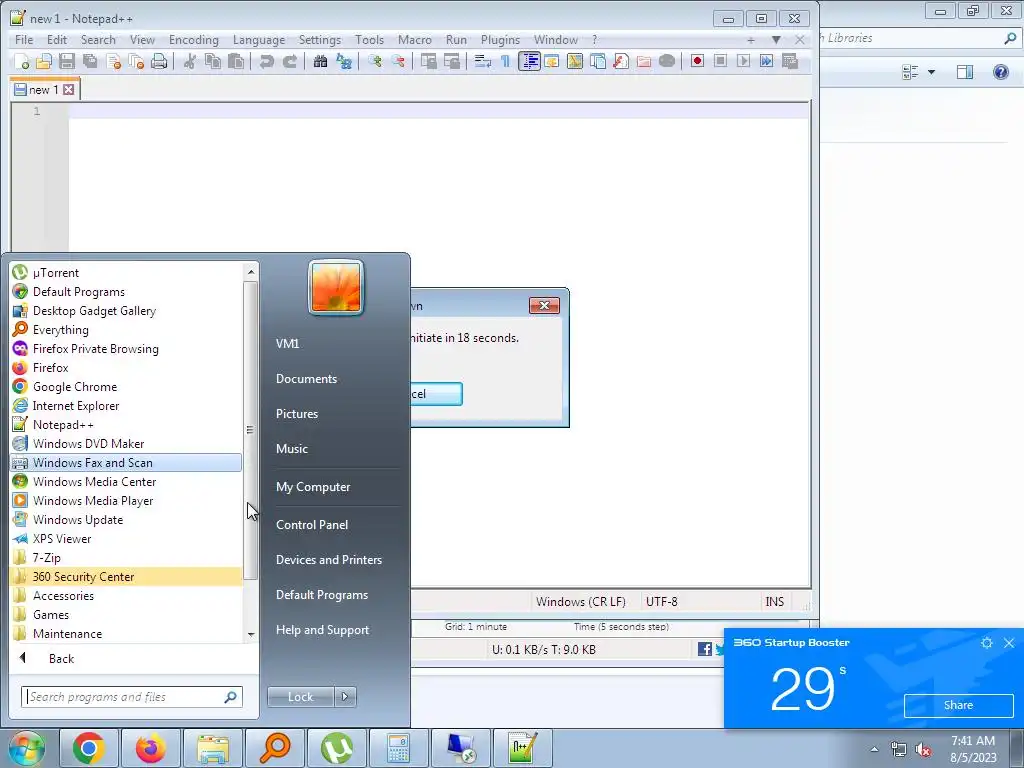Screen dimensions: 1024x768
Task: Click the Save toolbar icon
Action: coord(67,61)
